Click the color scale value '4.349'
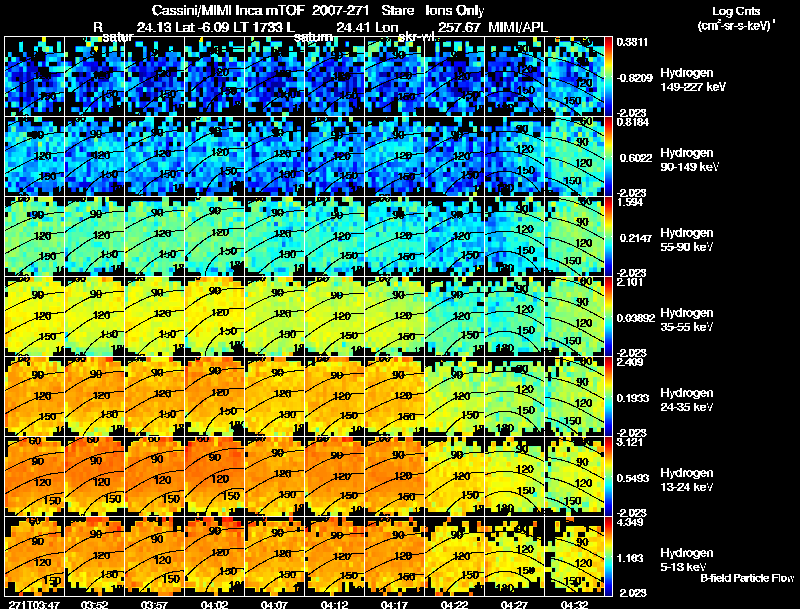 click(x=630, y=522)
